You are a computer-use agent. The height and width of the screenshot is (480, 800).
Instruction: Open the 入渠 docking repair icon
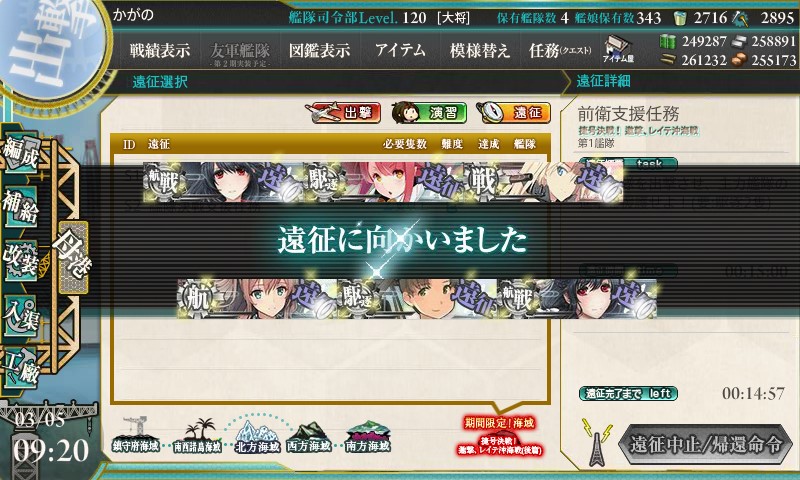[20, 315]
